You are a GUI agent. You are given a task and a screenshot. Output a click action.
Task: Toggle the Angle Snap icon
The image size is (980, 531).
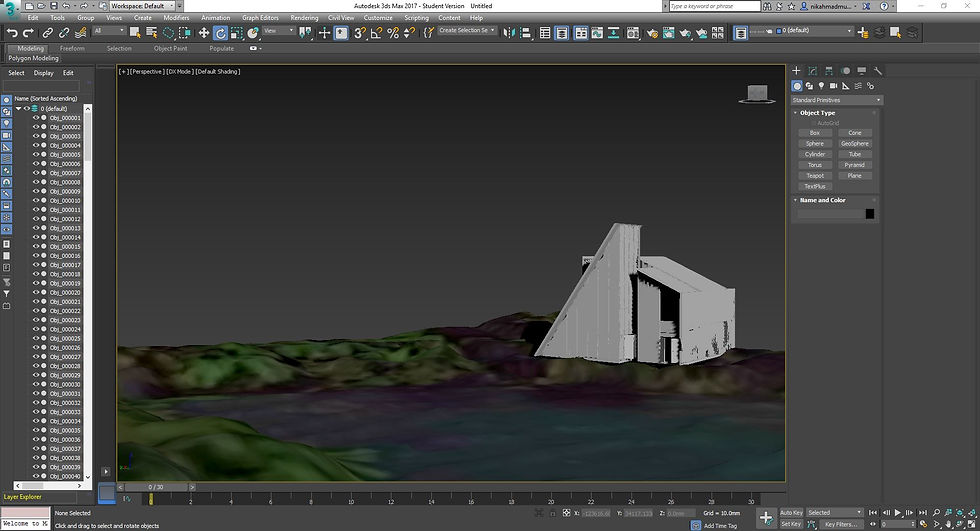[x=376, y=32]
